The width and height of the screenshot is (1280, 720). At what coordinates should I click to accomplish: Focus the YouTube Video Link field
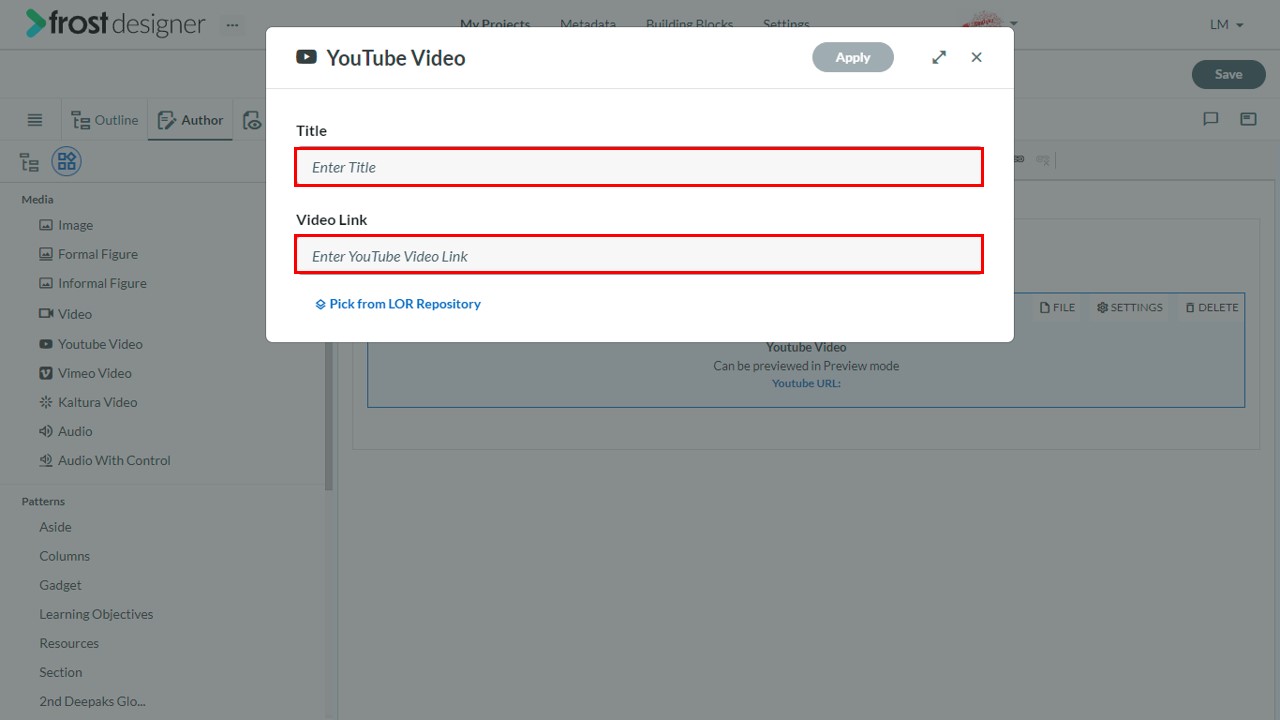point(639,255)
